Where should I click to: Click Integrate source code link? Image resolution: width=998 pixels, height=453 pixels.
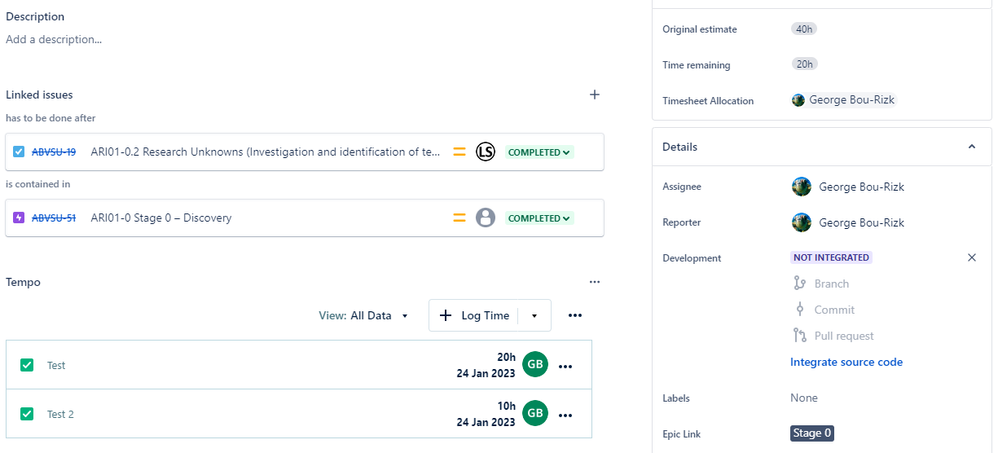[x=846, y=362]
